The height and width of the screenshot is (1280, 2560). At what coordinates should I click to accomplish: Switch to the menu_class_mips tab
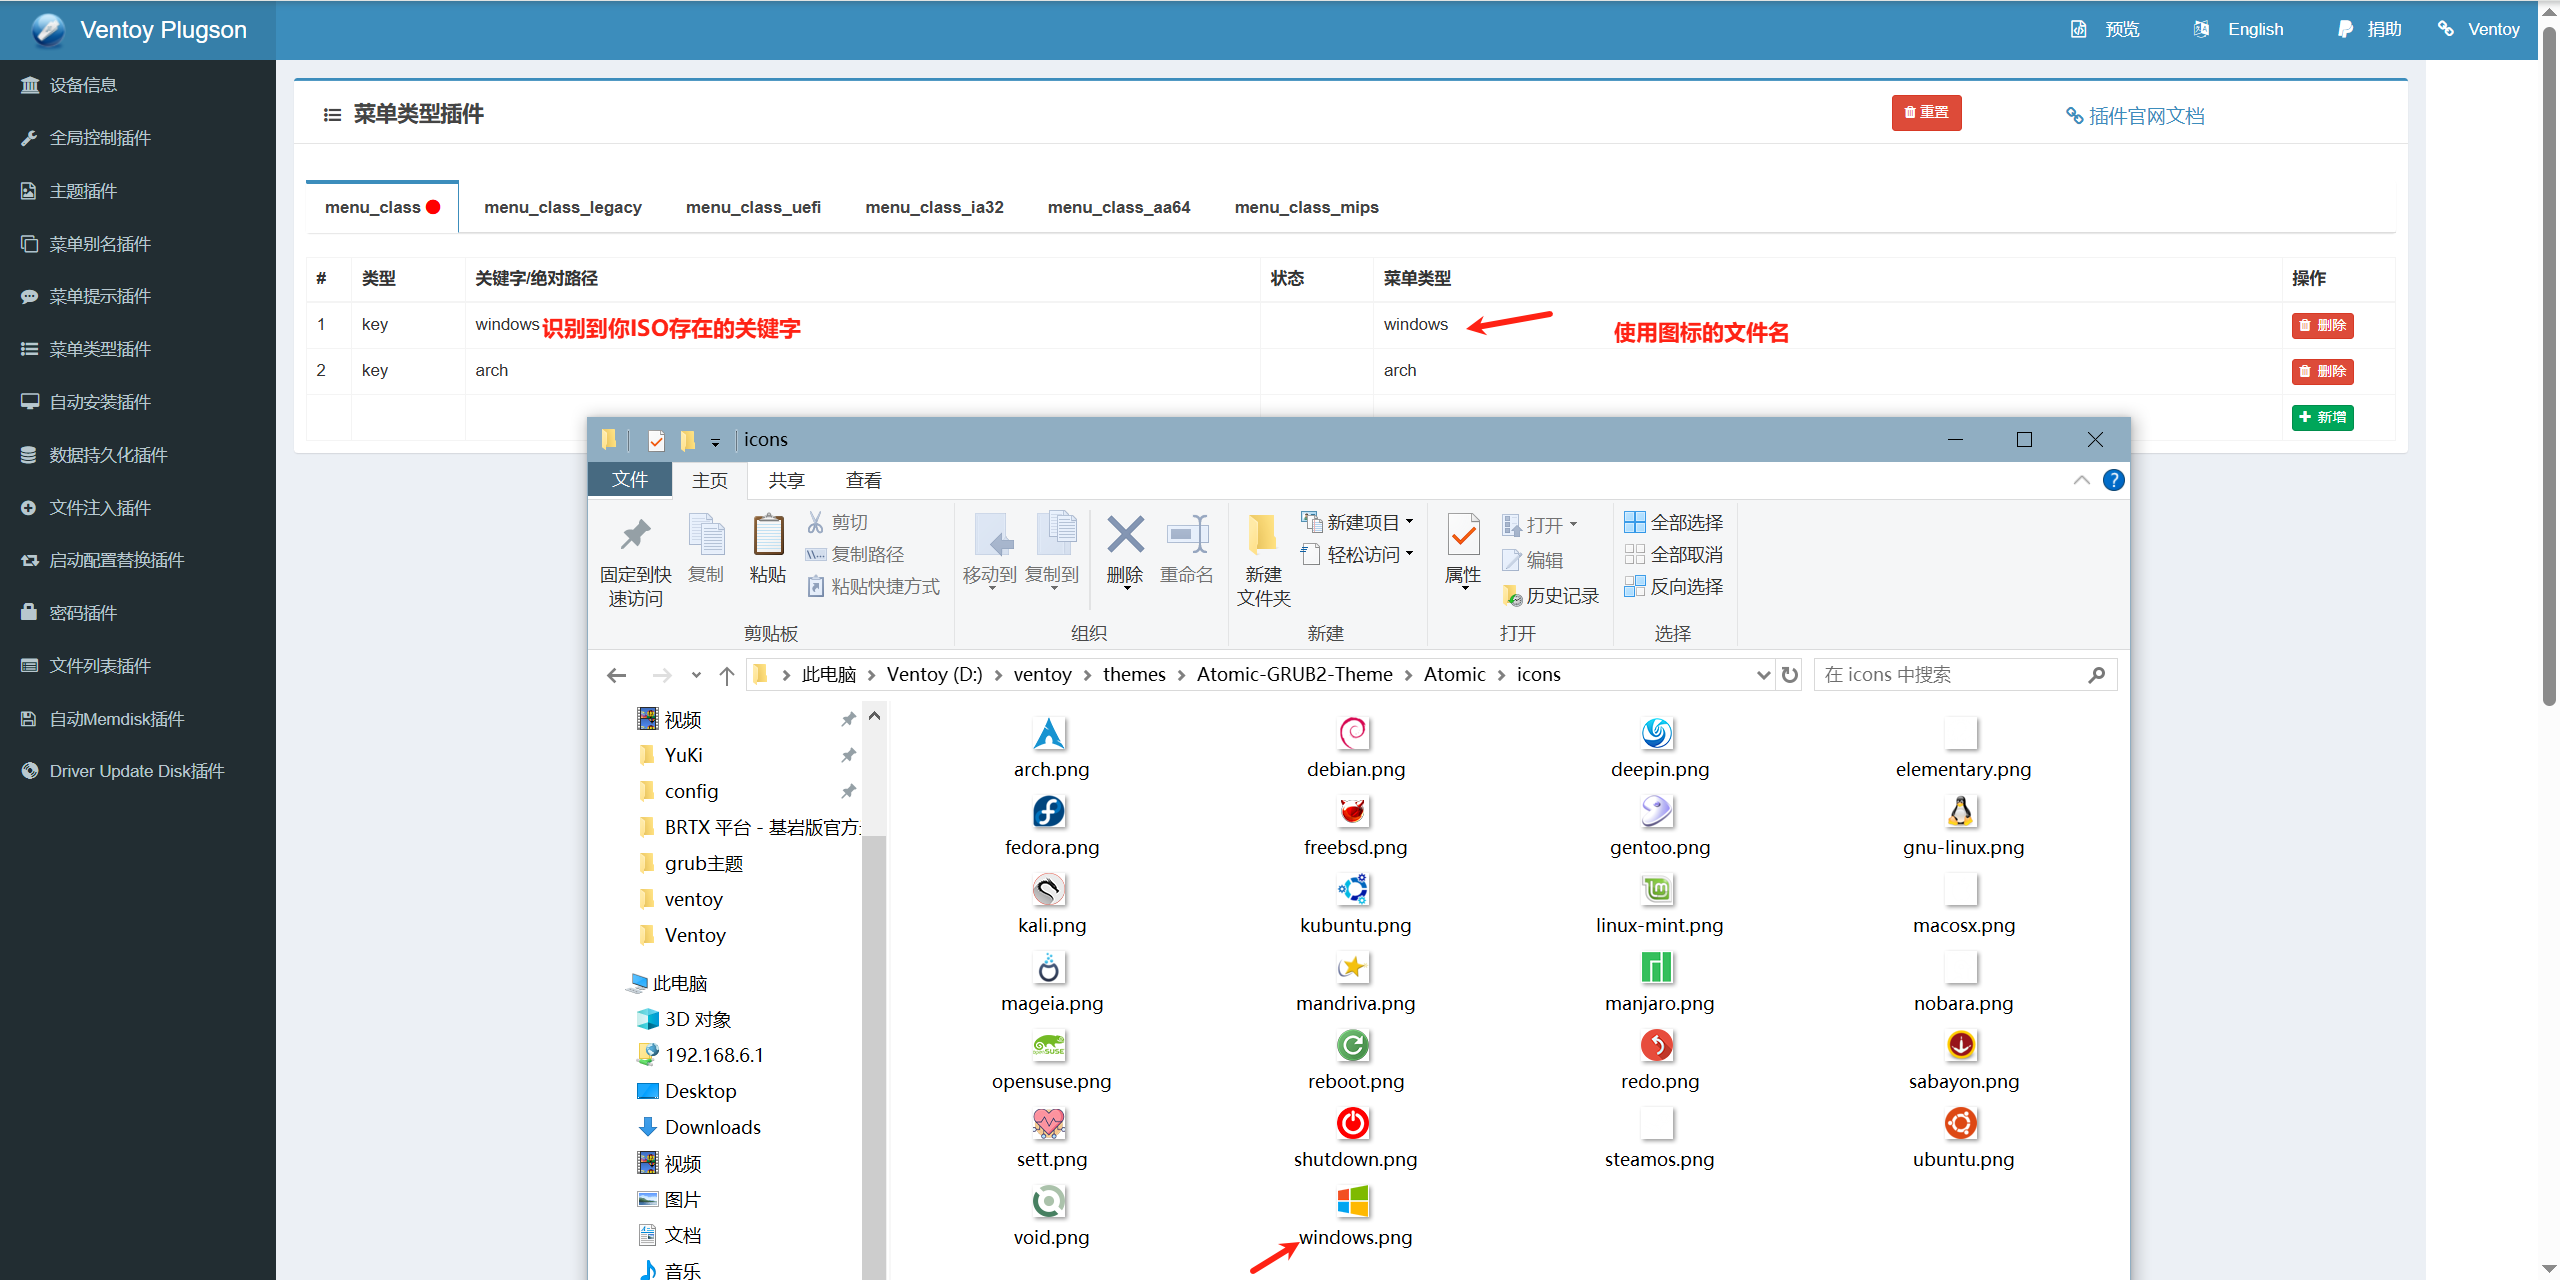point(1306,207)
